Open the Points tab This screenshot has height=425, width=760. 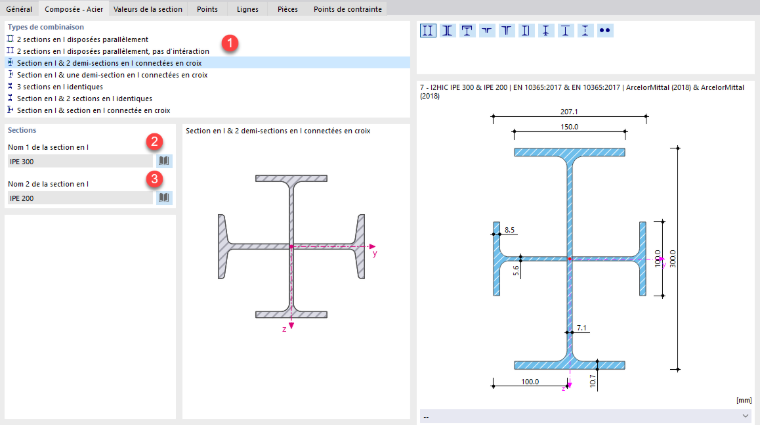207,9
